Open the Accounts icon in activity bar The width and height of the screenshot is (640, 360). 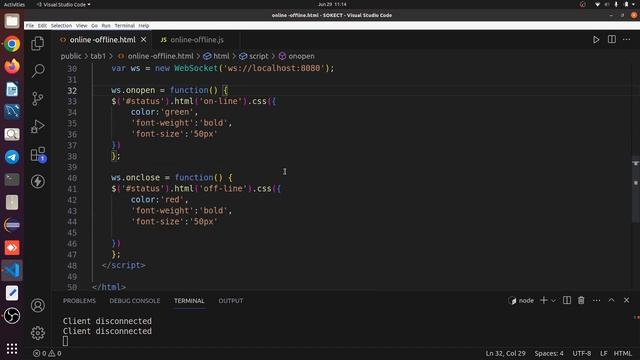point(38,305)
